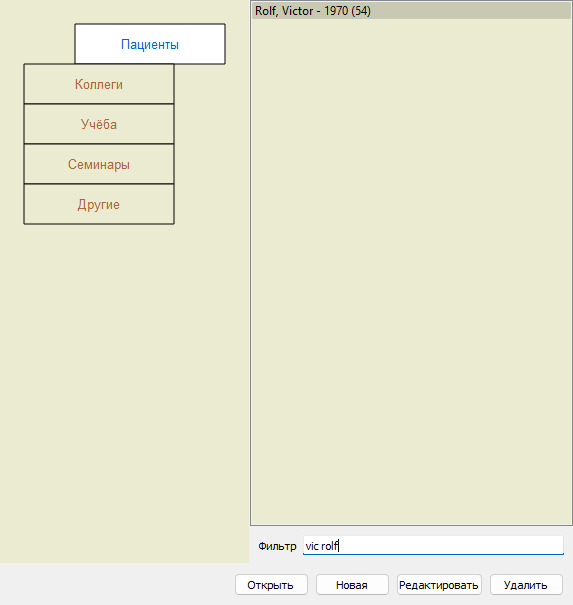Click the Редактировать button
The image size is (573, 605).
(x=439, y=585)
